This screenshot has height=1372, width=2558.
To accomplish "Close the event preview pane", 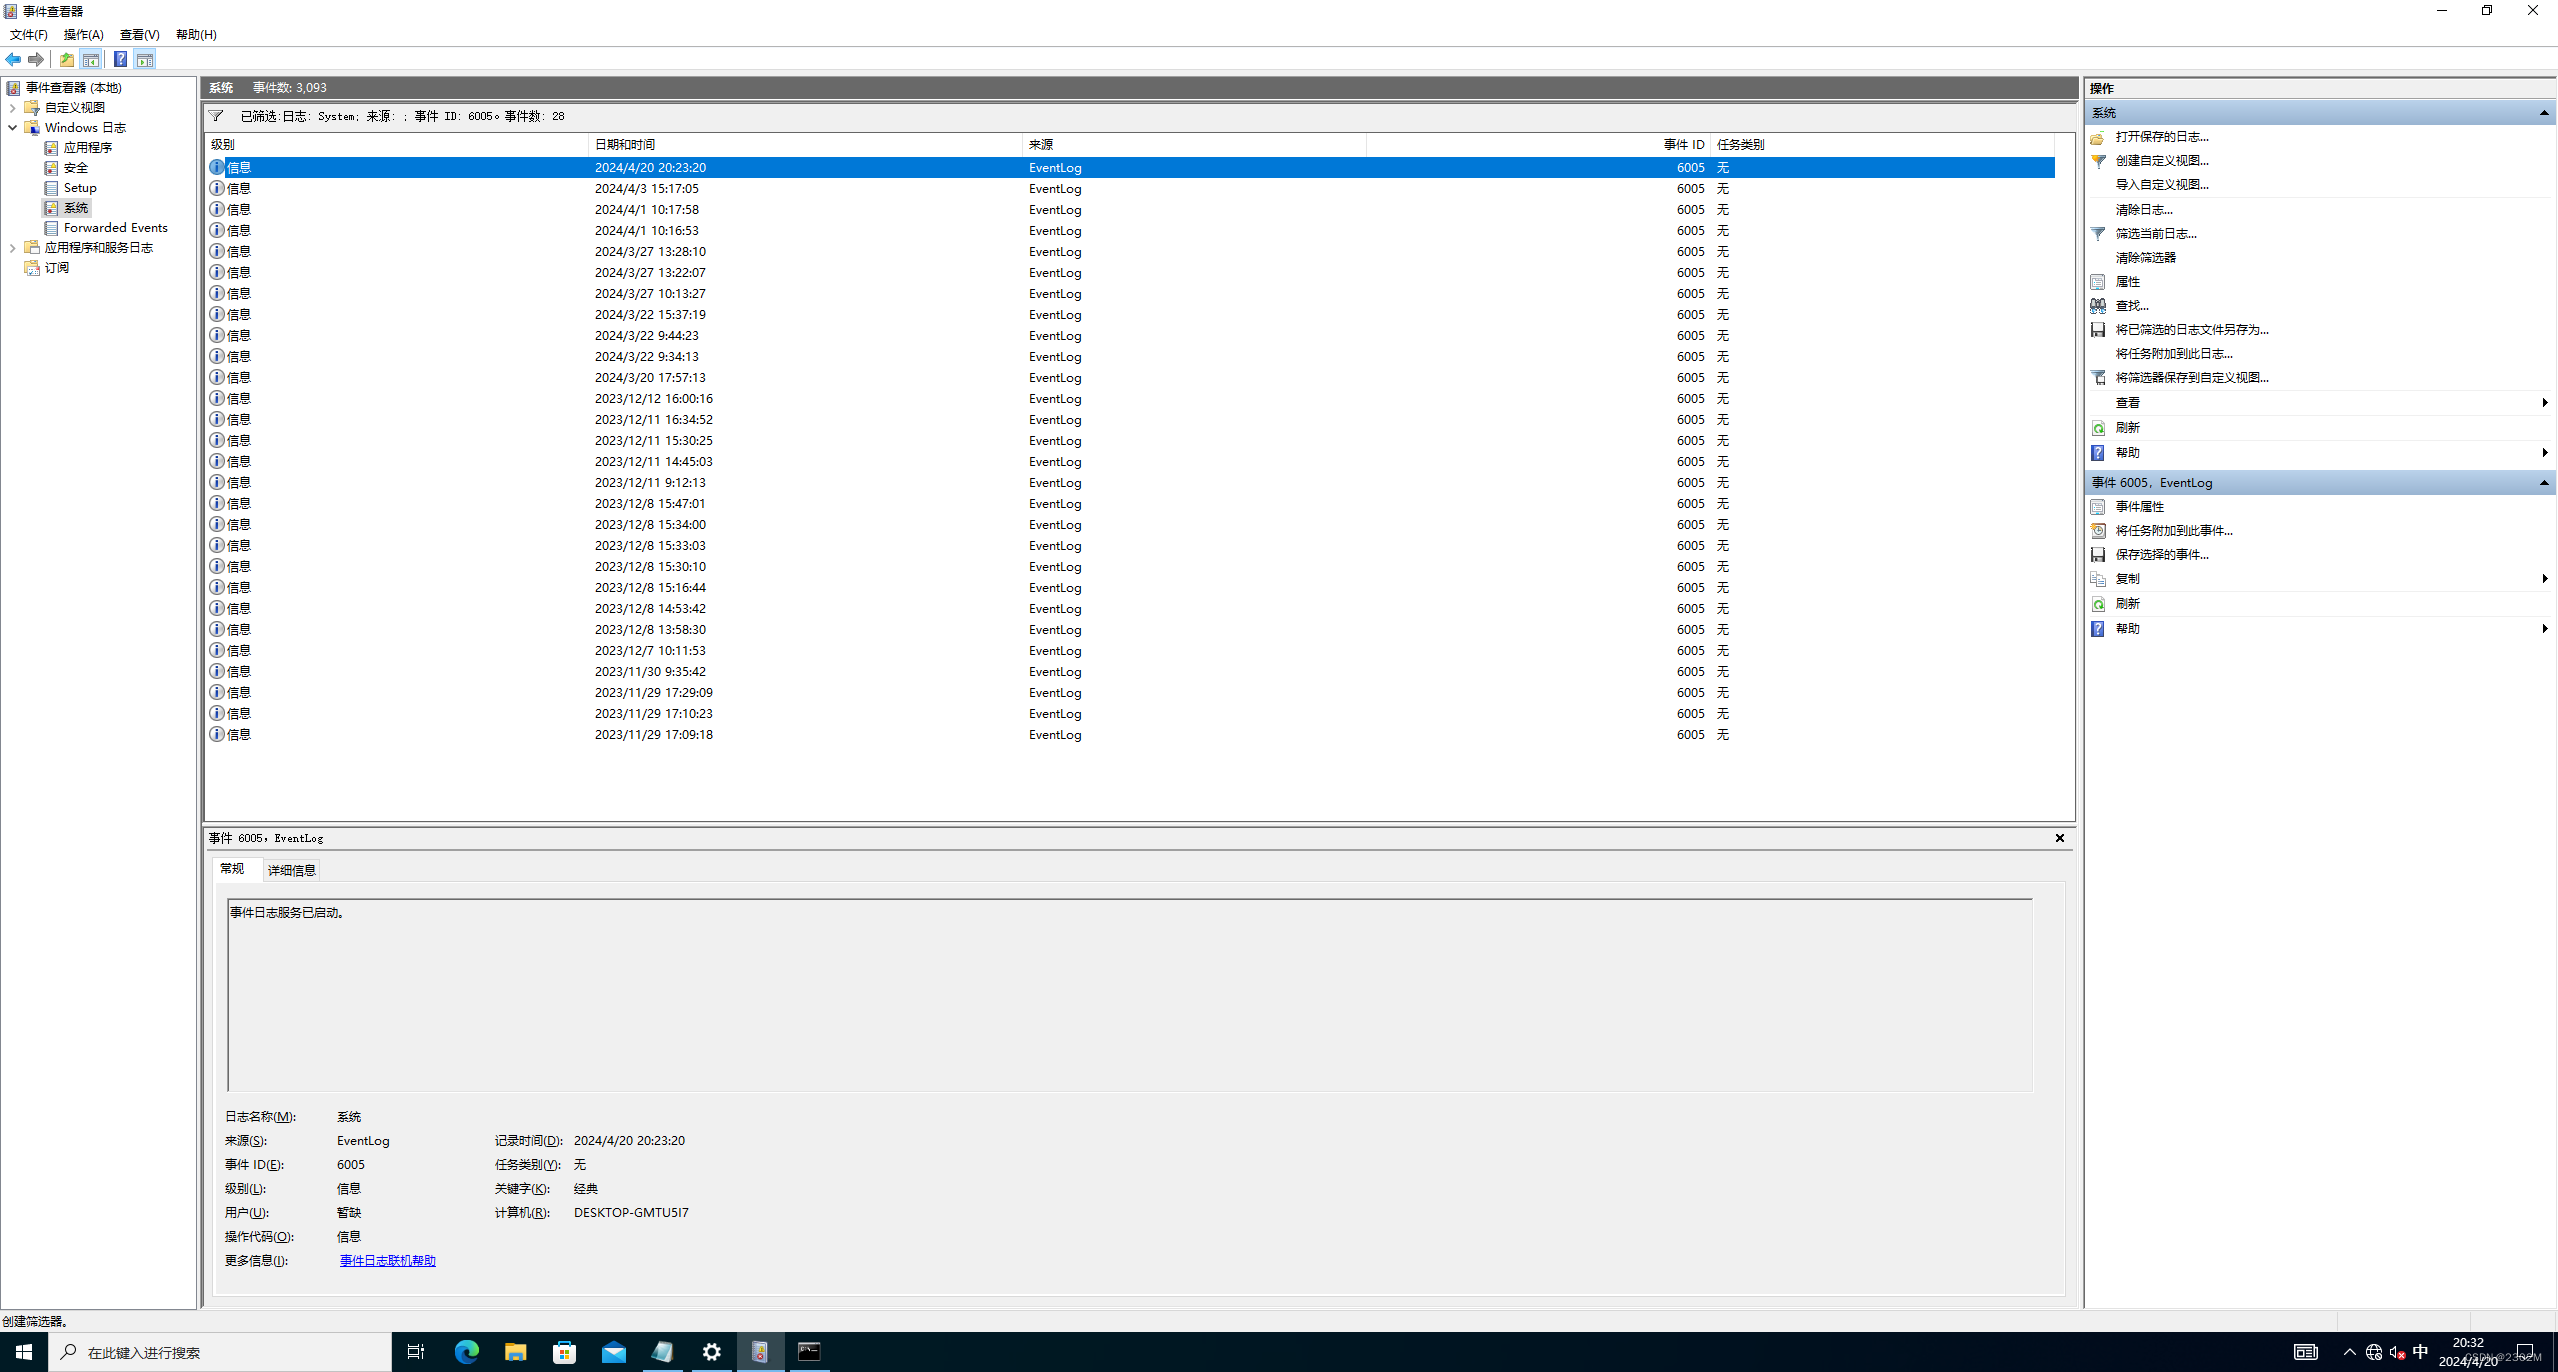I will pyautogui.click(x=2059, y=838).
